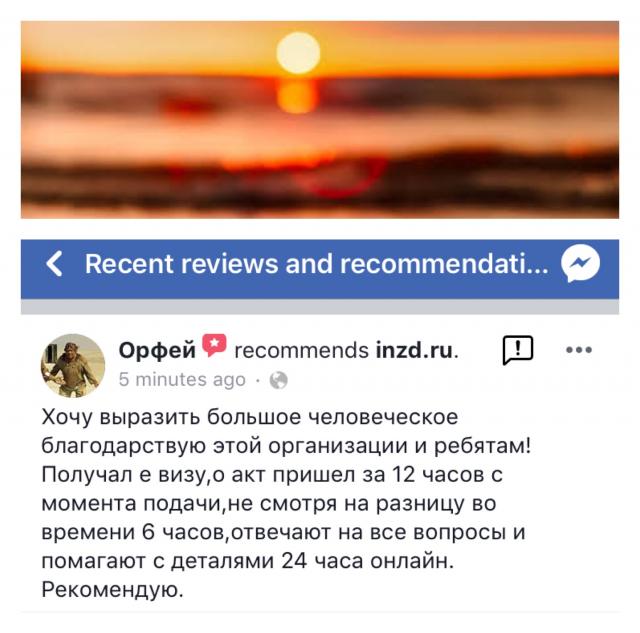This screenshot has width=640, height=633.
Task: Tap the 'Recent reviews and recommendati...' title
Action: coord(317,264)
